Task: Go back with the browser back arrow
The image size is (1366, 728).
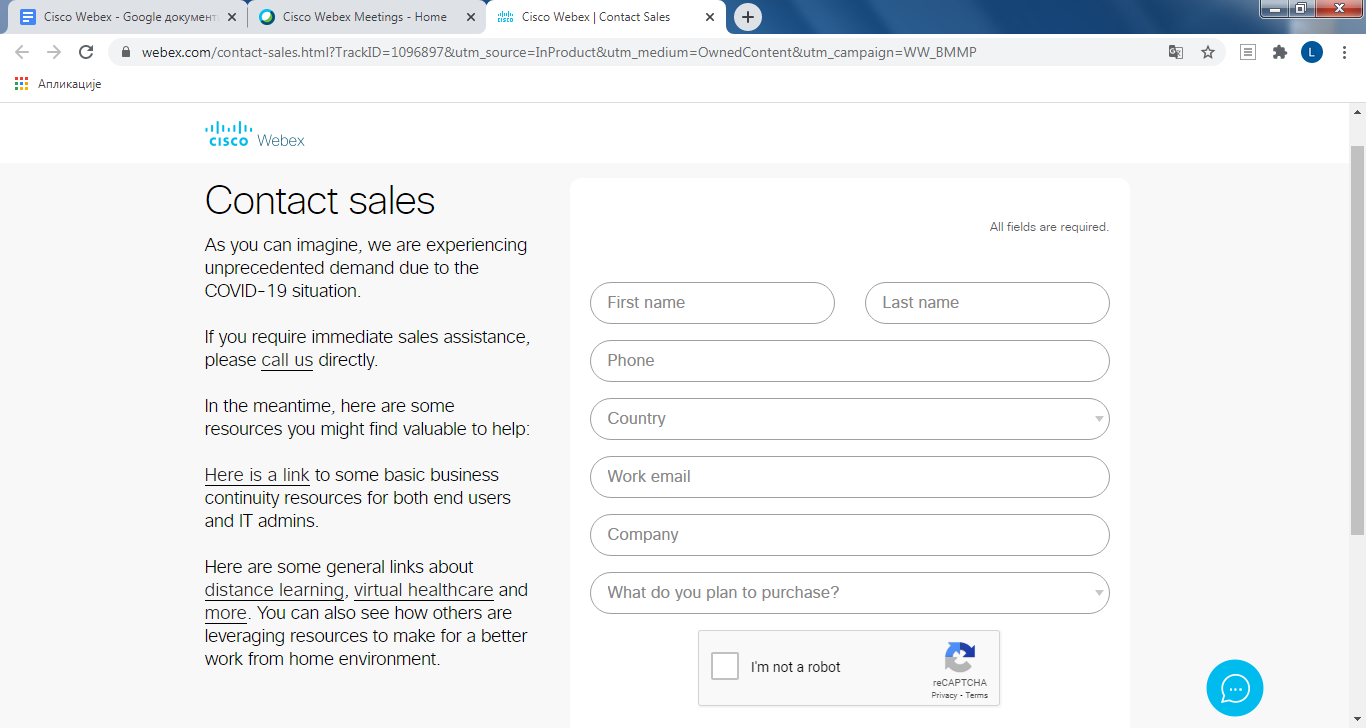Action: tap(22, 52)
